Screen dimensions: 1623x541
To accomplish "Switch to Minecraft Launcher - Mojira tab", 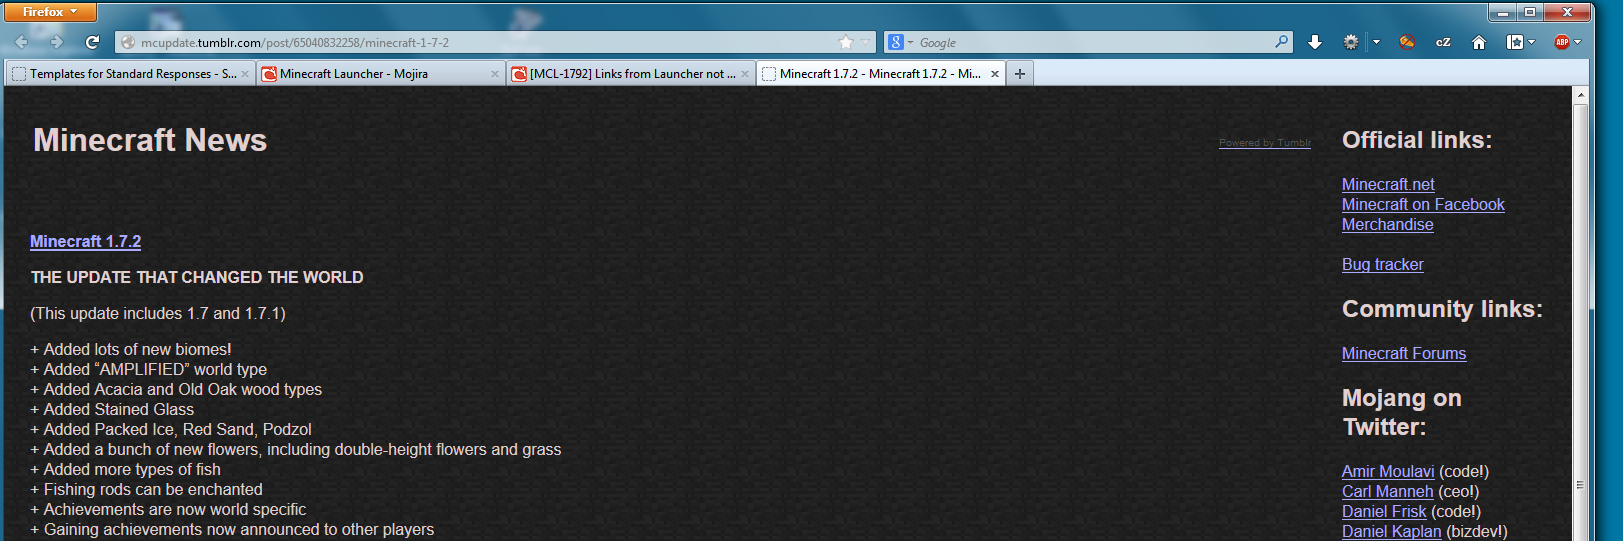I will (380, 74).
